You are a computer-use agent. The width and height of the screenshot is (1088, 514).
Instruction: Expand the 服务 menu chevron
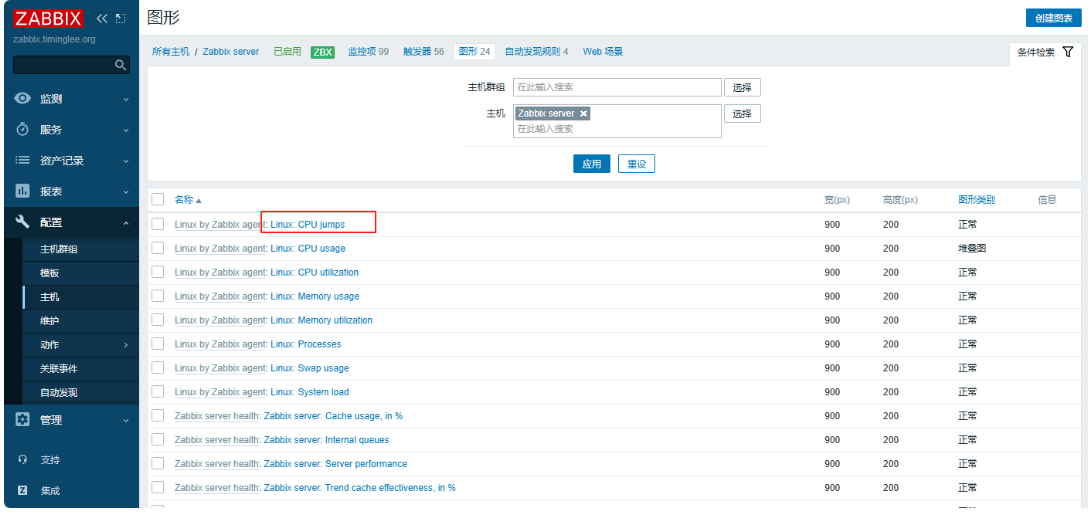(126, 130)
